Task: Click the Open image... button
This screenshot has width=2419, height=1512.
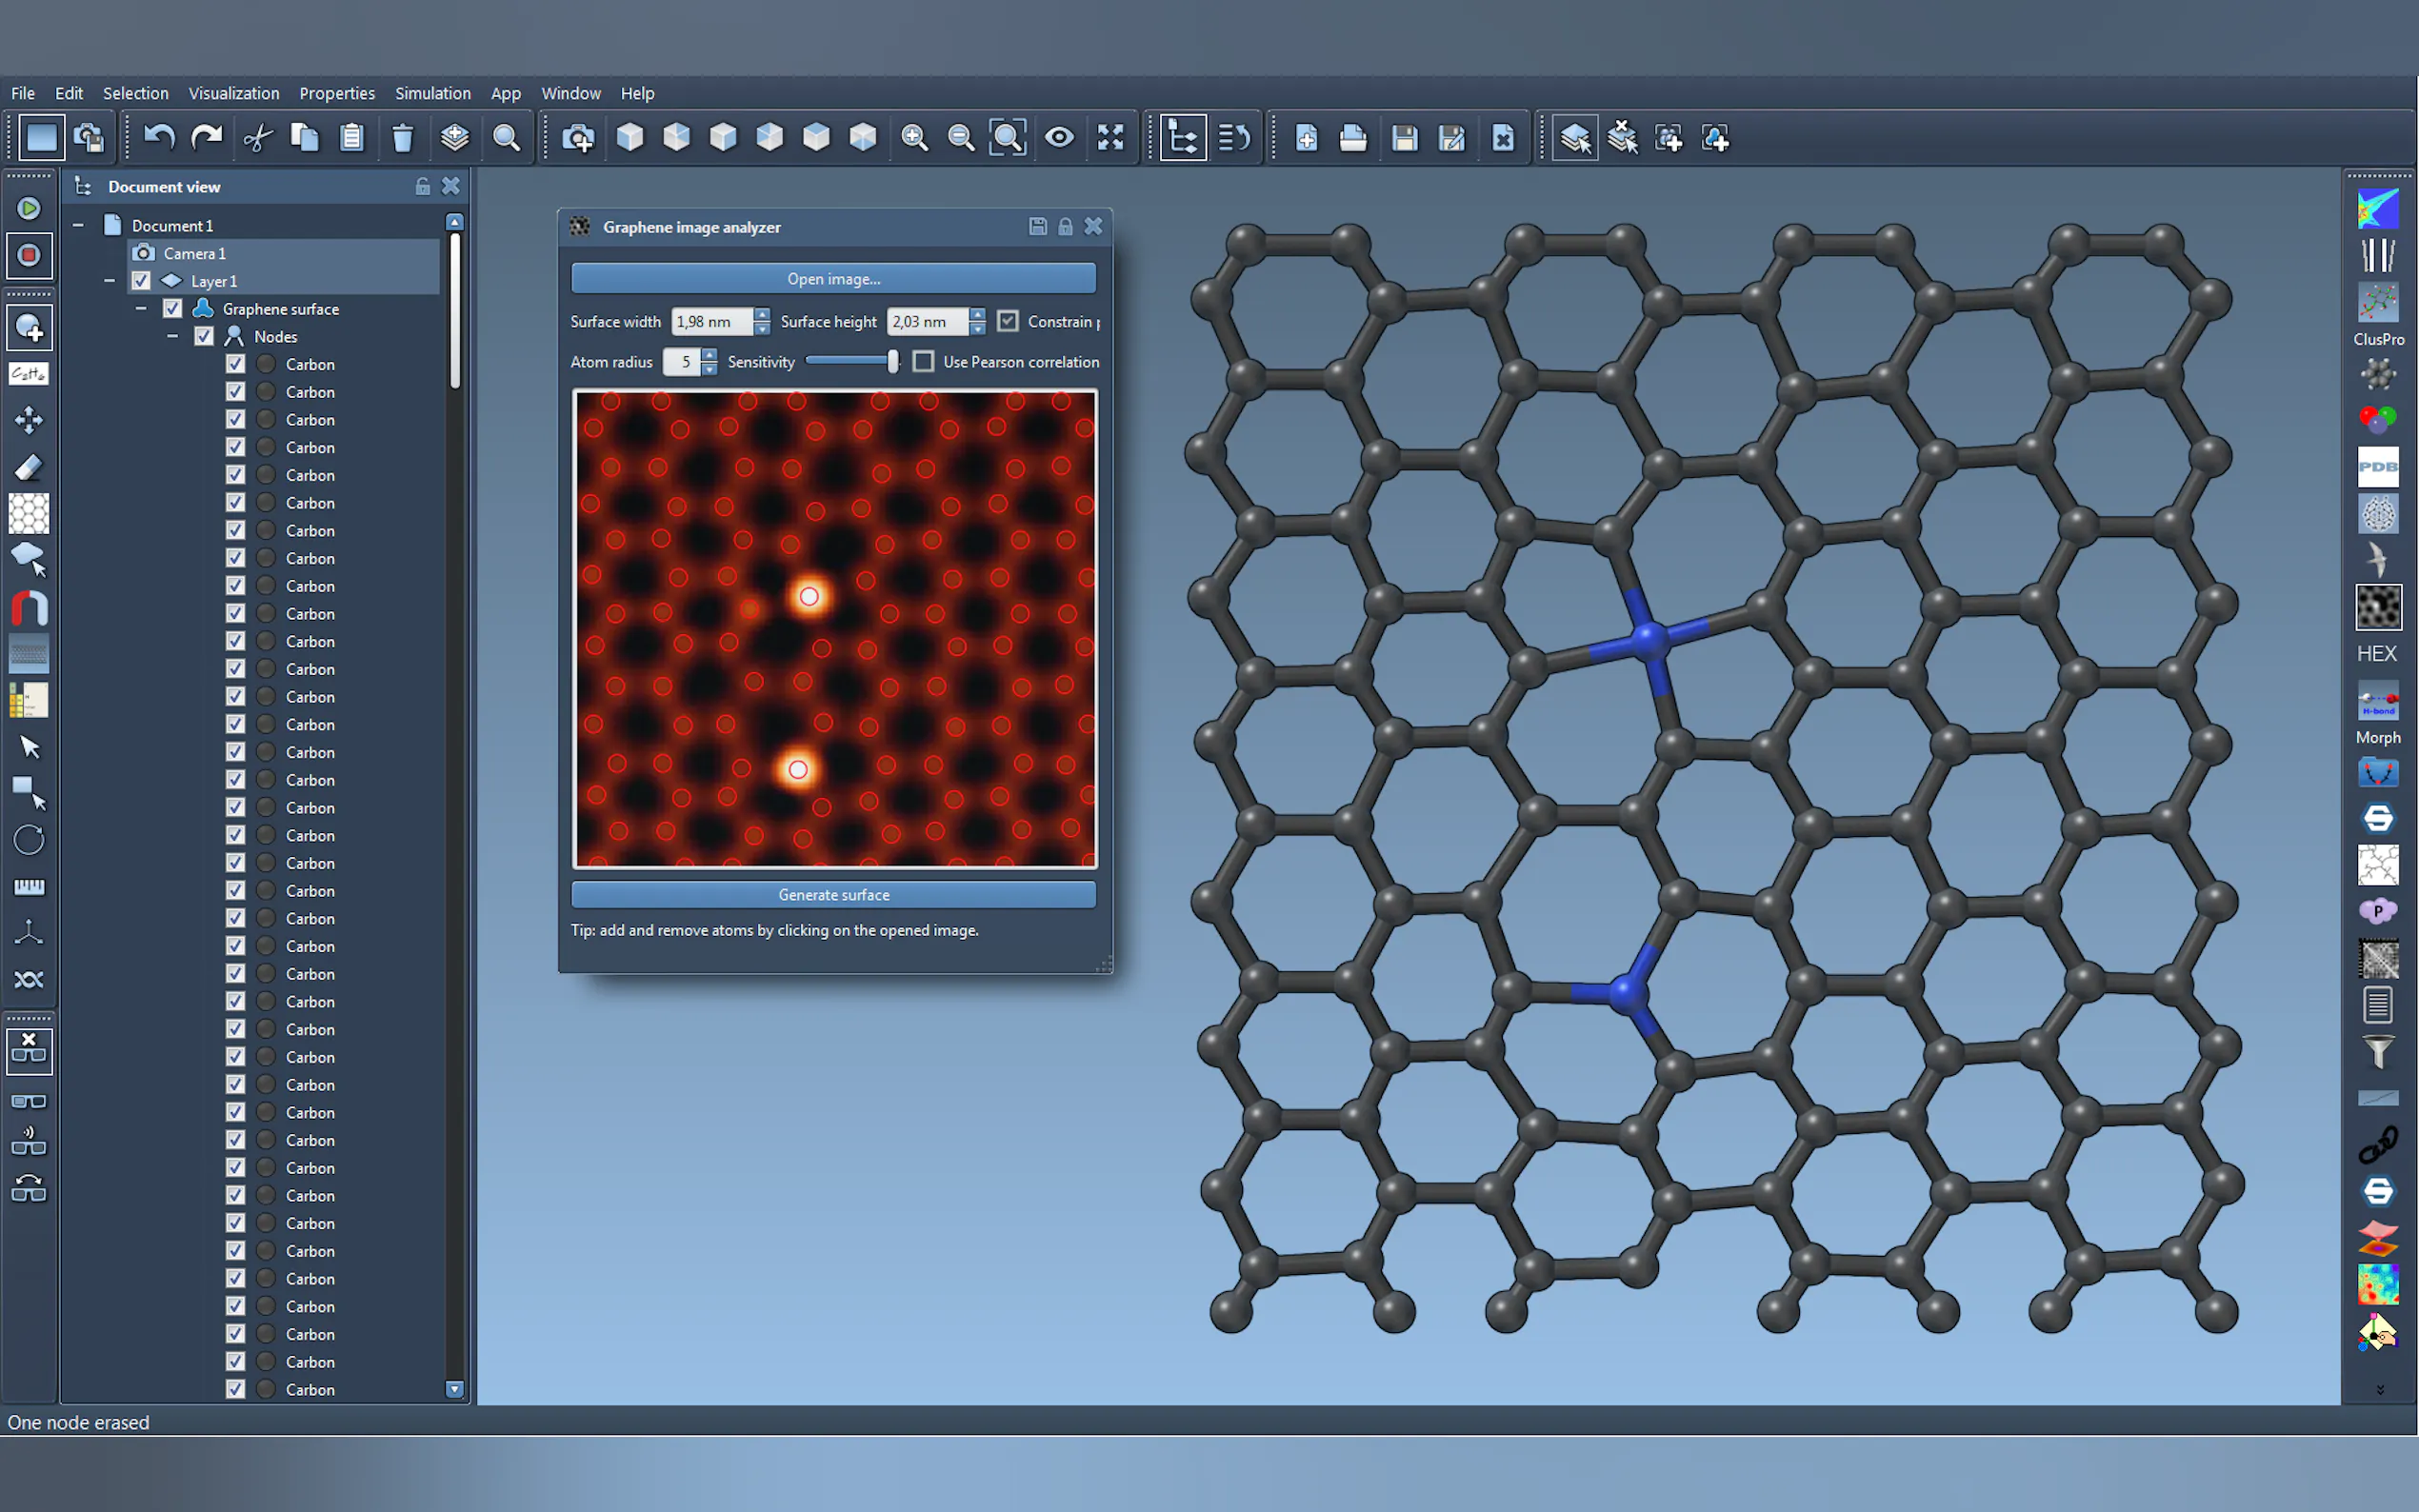Action: click(833, 279)
